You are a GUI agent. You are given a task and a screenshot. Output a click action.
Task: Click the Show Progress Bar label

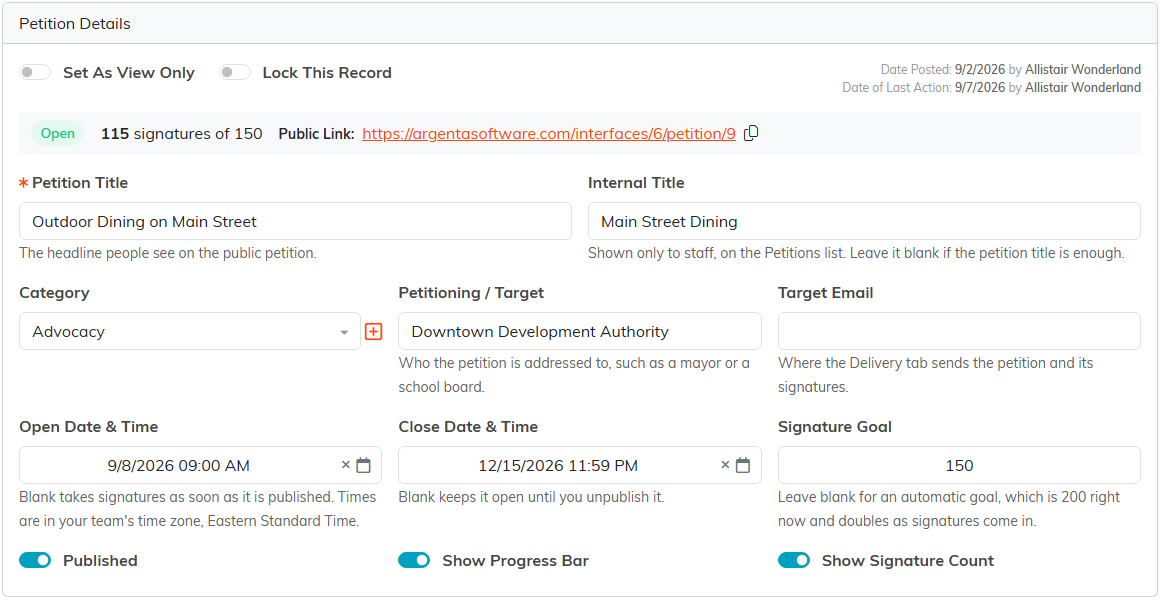516,561
